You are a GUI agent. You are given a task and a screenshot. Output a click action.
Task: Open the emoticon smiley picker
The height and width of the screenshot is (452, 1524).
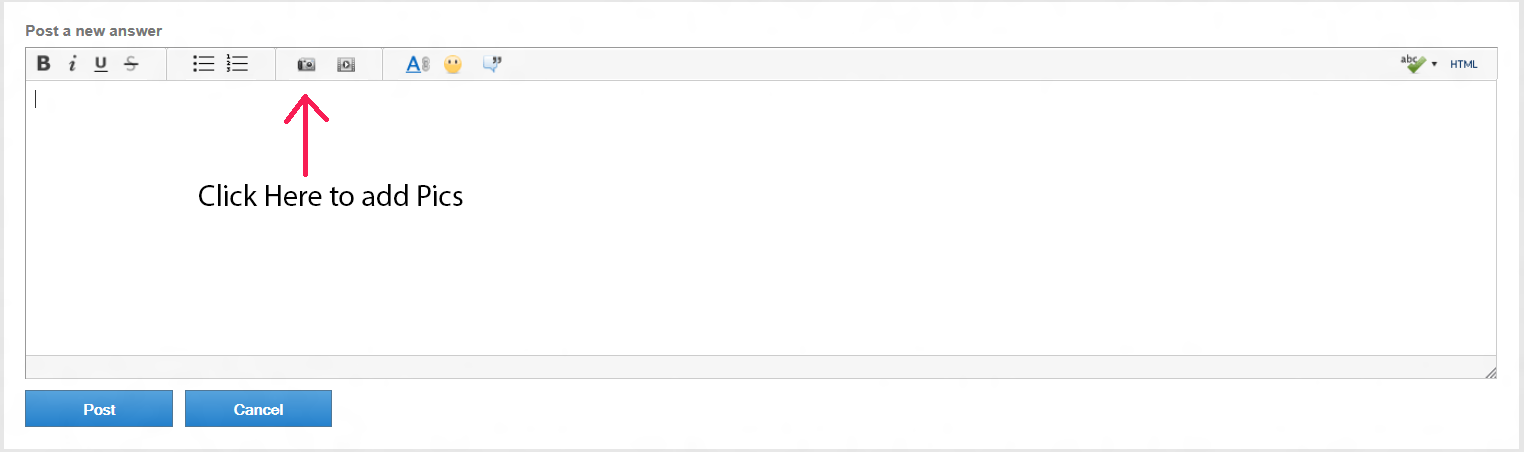click(x=453, y=64)
